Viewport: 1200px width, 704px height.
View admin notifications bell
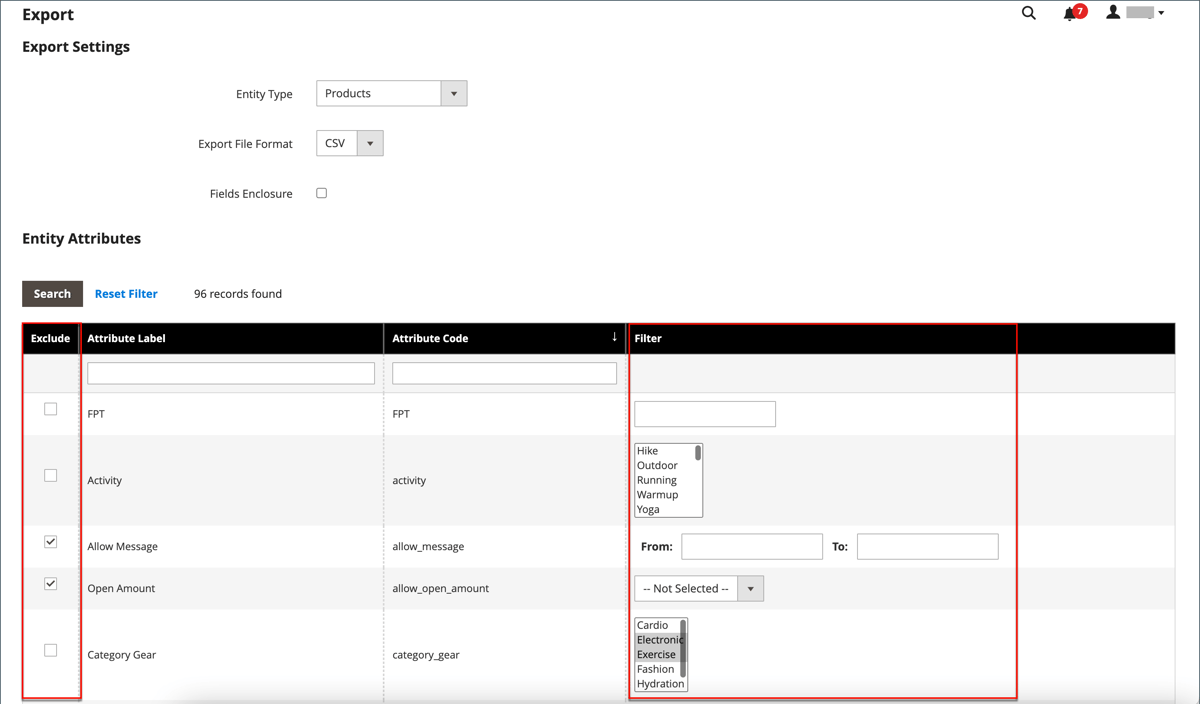1069,13
